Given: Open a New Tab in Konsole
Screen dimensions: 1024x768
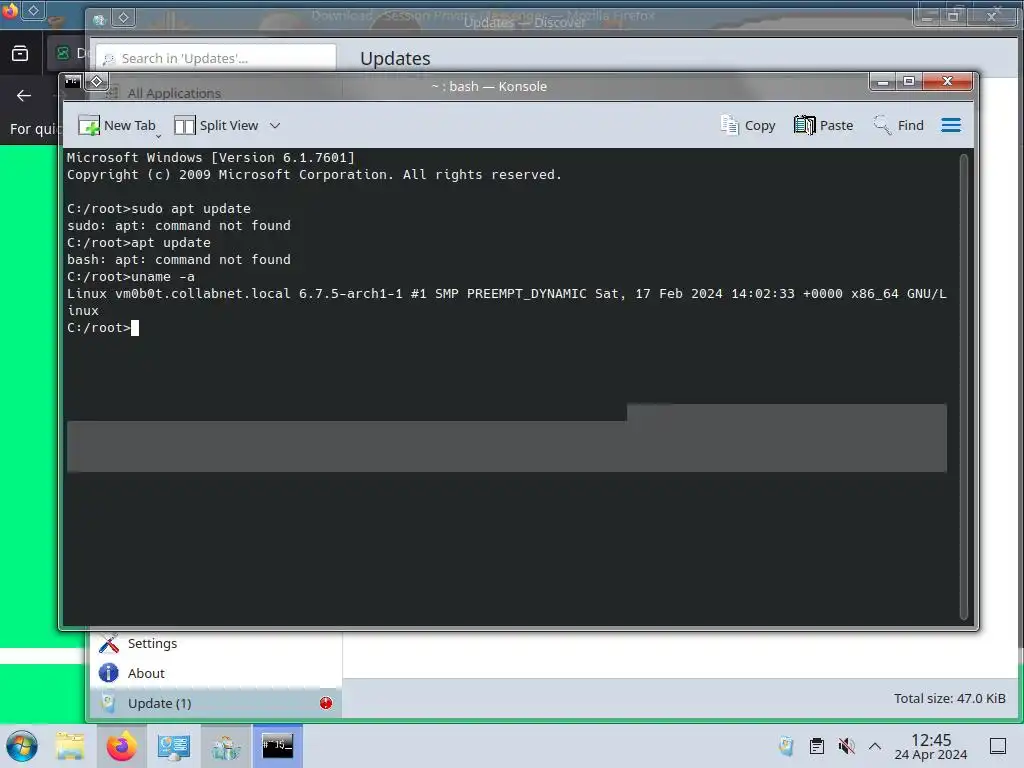Looking at the screenshot, I should (x=116, y=125).
